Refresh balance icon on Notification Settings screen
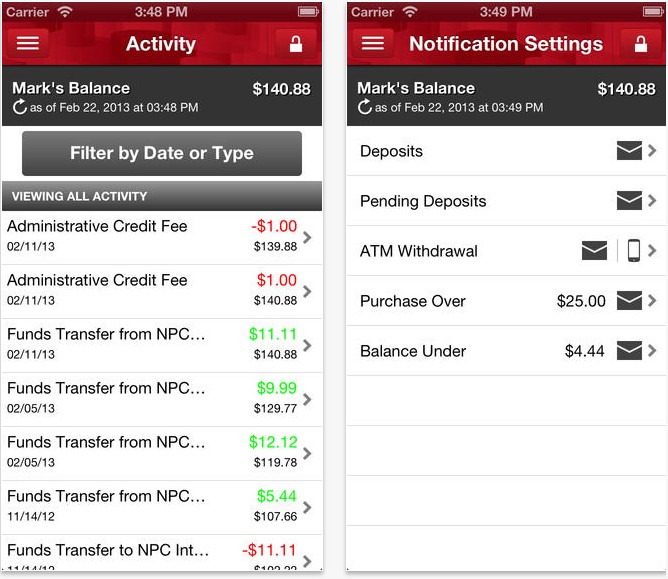 [x=365, y=107]
